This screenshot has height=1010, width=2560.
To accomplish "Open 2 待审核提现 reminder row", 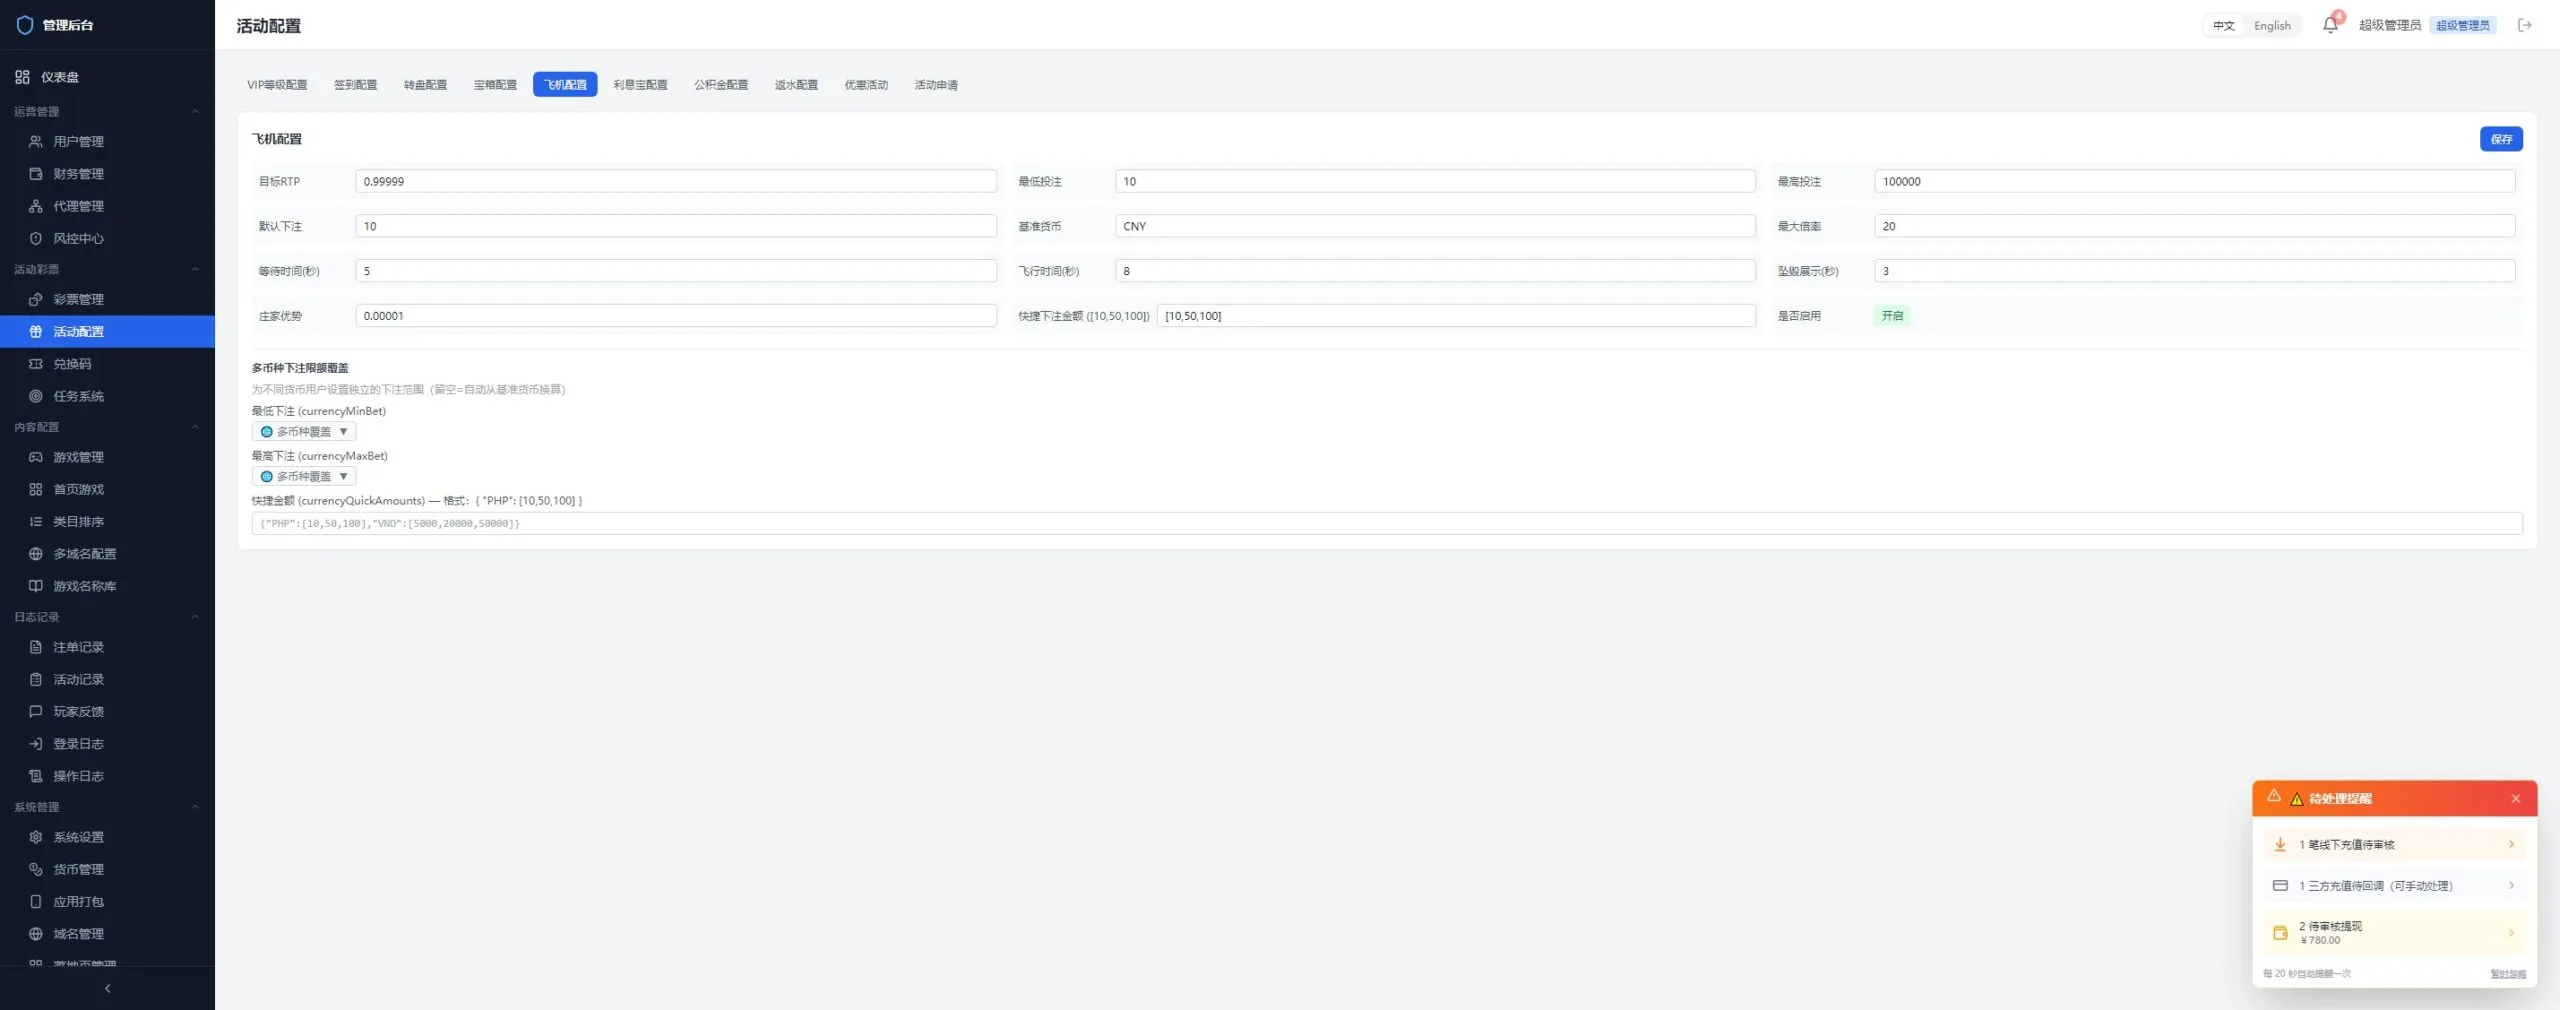I will coord(2394,932).
